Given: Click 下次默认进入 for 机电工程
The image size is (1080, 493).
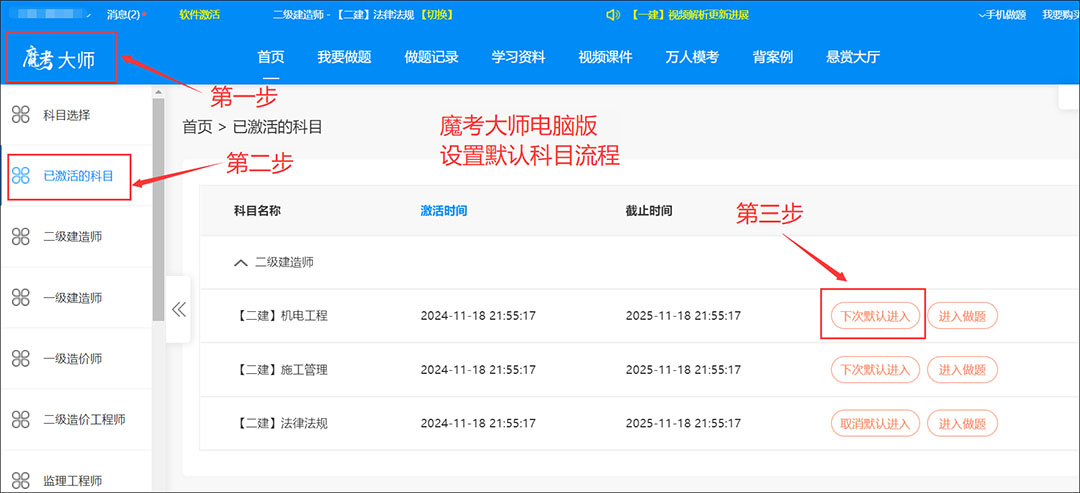Looking at the screenshot, I should (x=875, y=316).
